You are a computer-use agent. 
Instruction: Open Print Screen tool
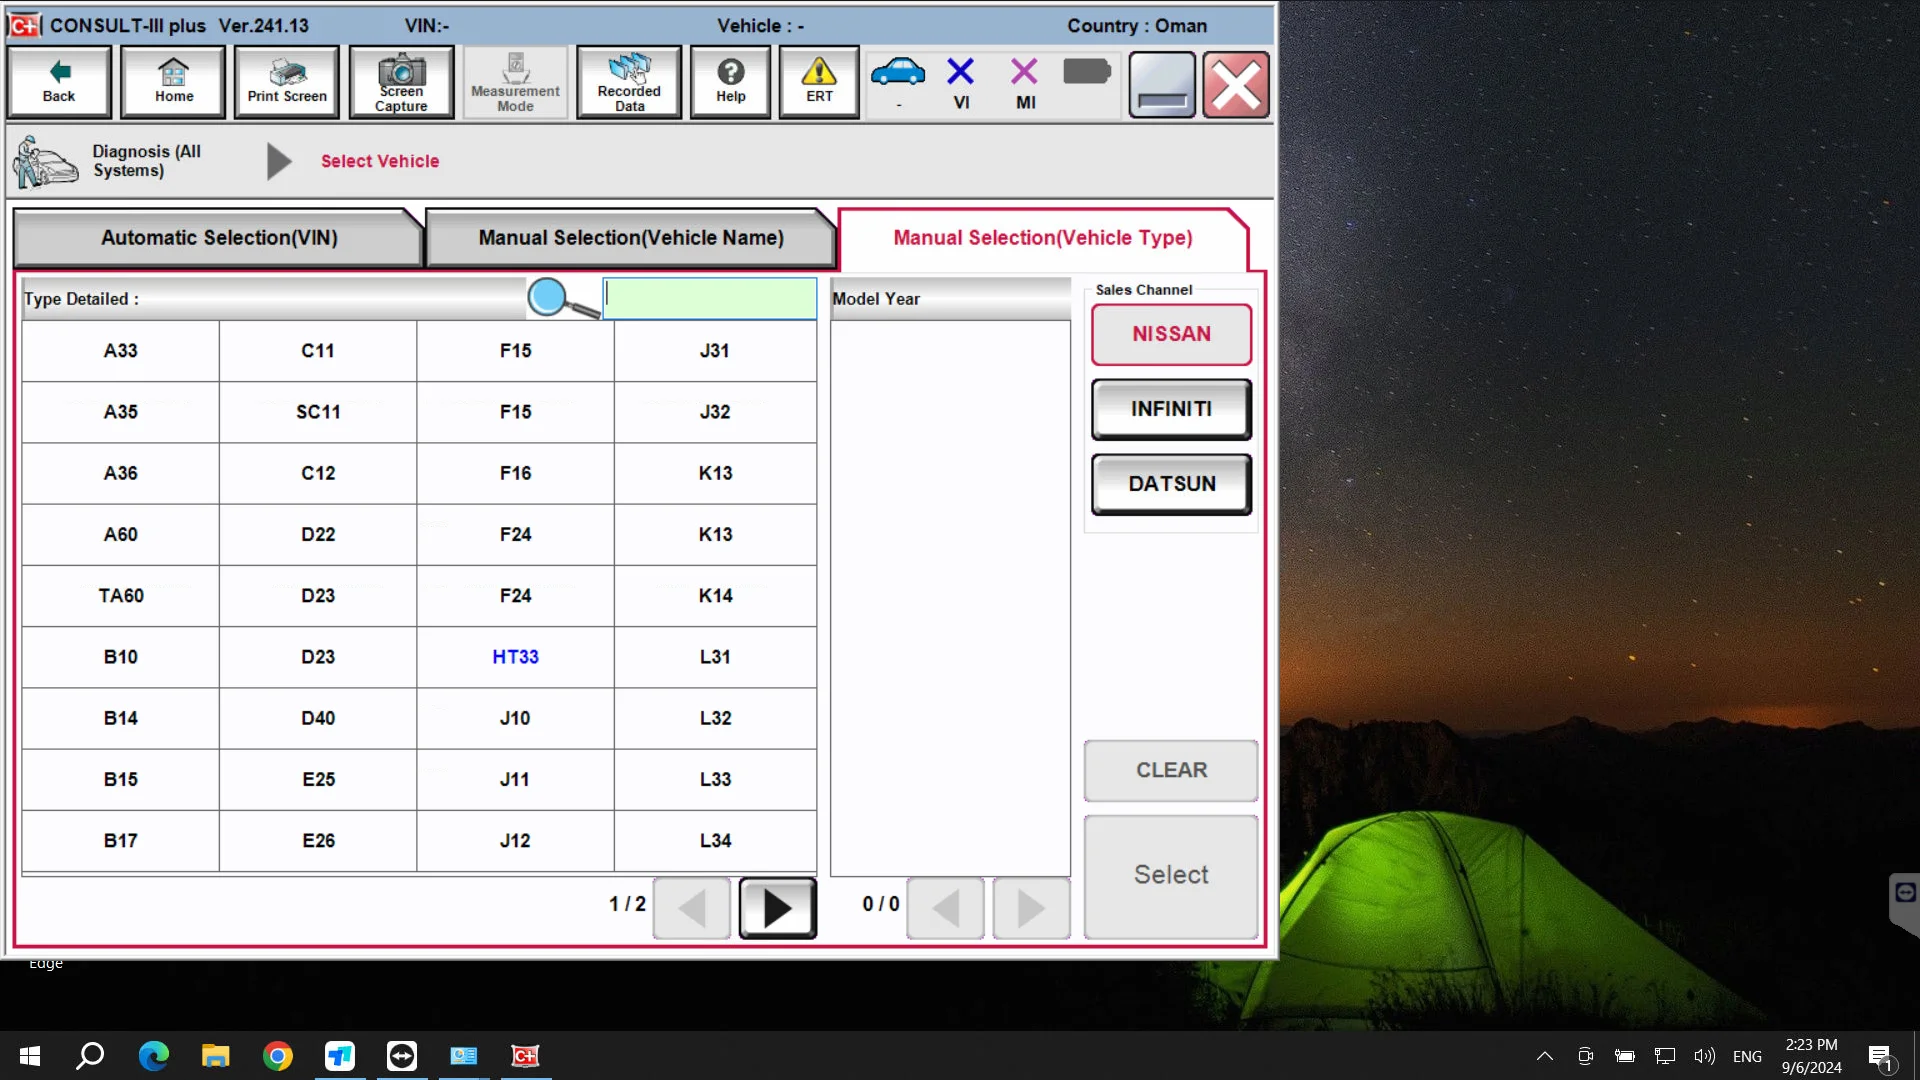[x=287, y=82]
